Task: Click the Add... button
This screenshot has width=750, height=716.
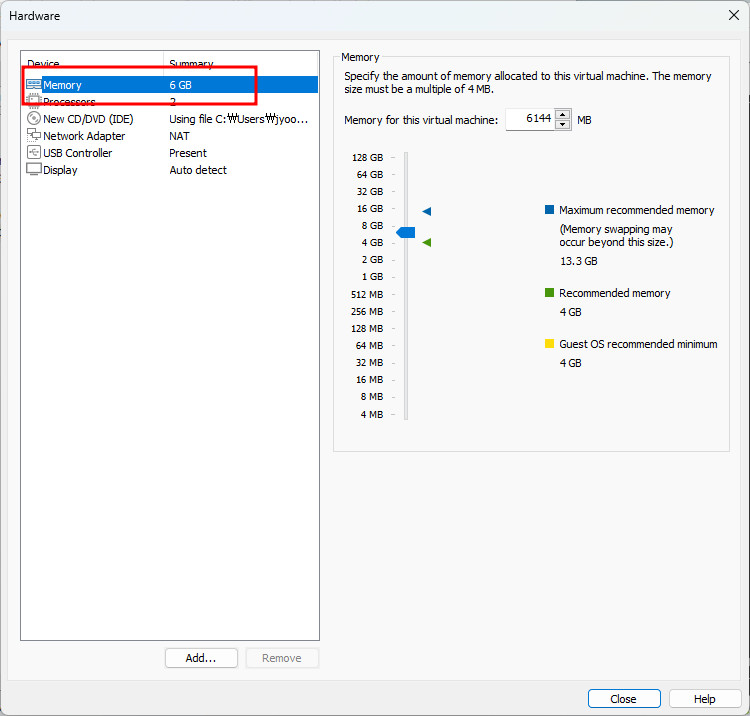Action: coord(201,658)
